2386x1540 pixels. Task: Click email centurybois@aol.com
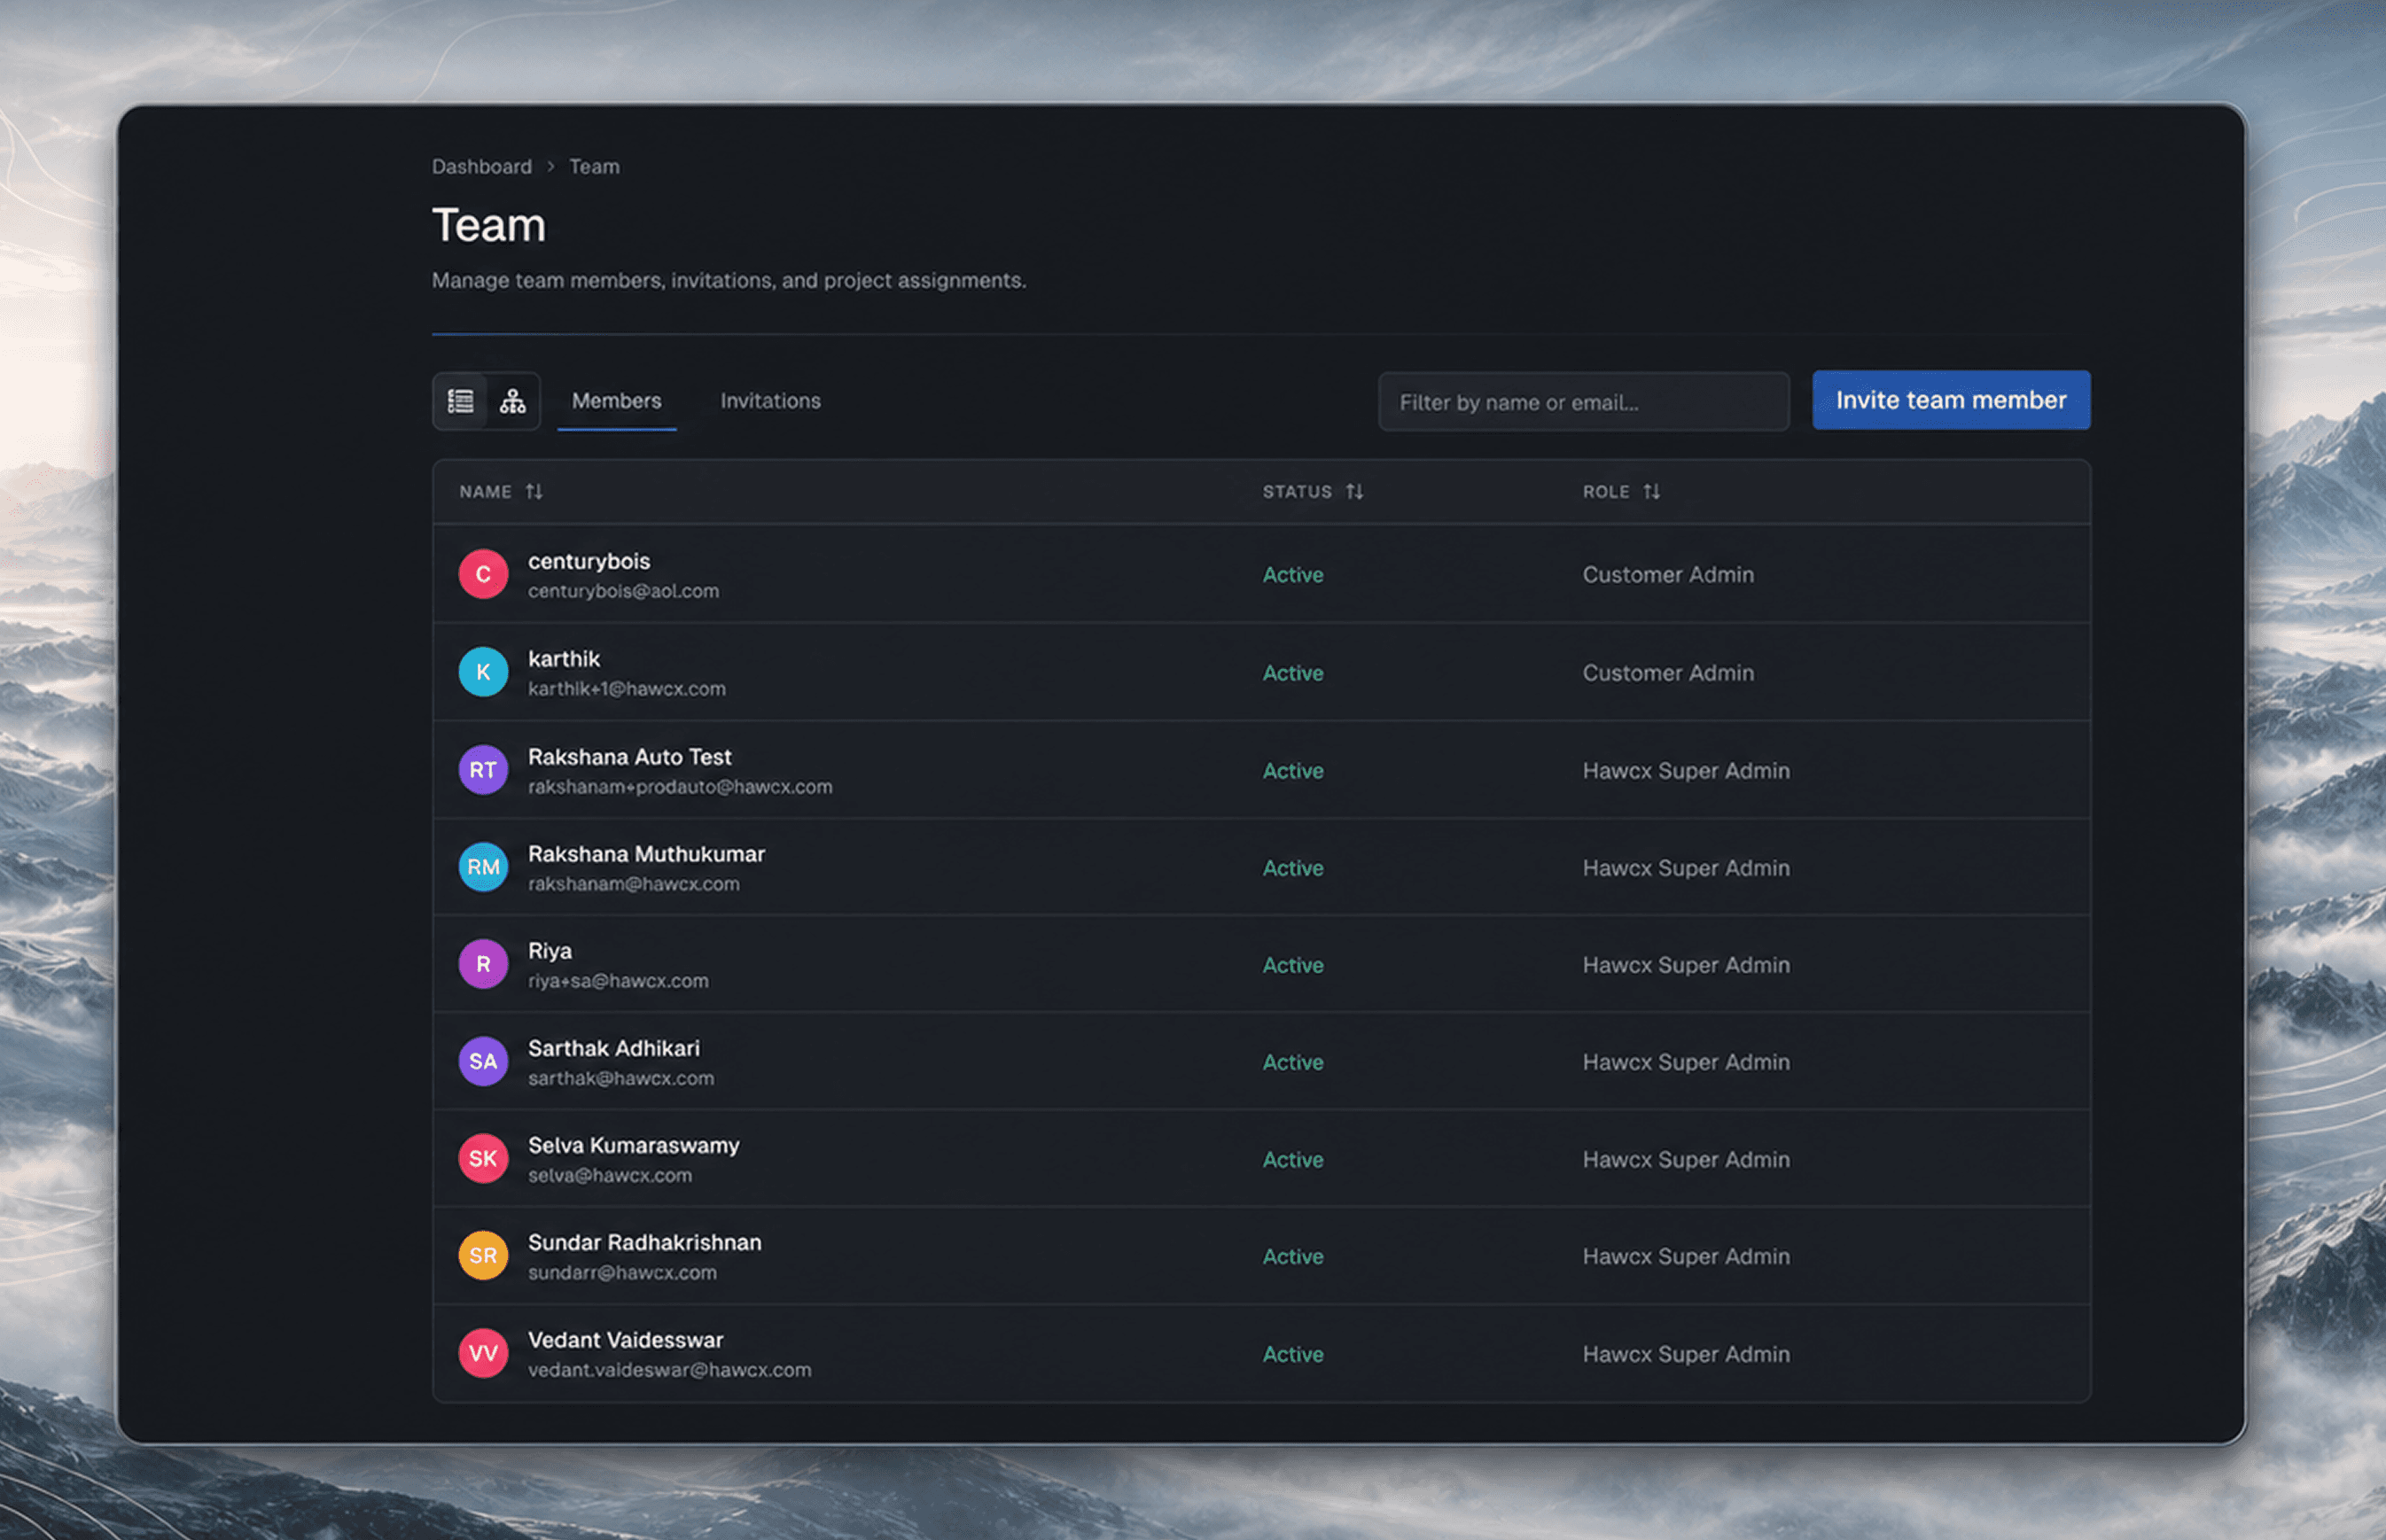click(623, 591)
